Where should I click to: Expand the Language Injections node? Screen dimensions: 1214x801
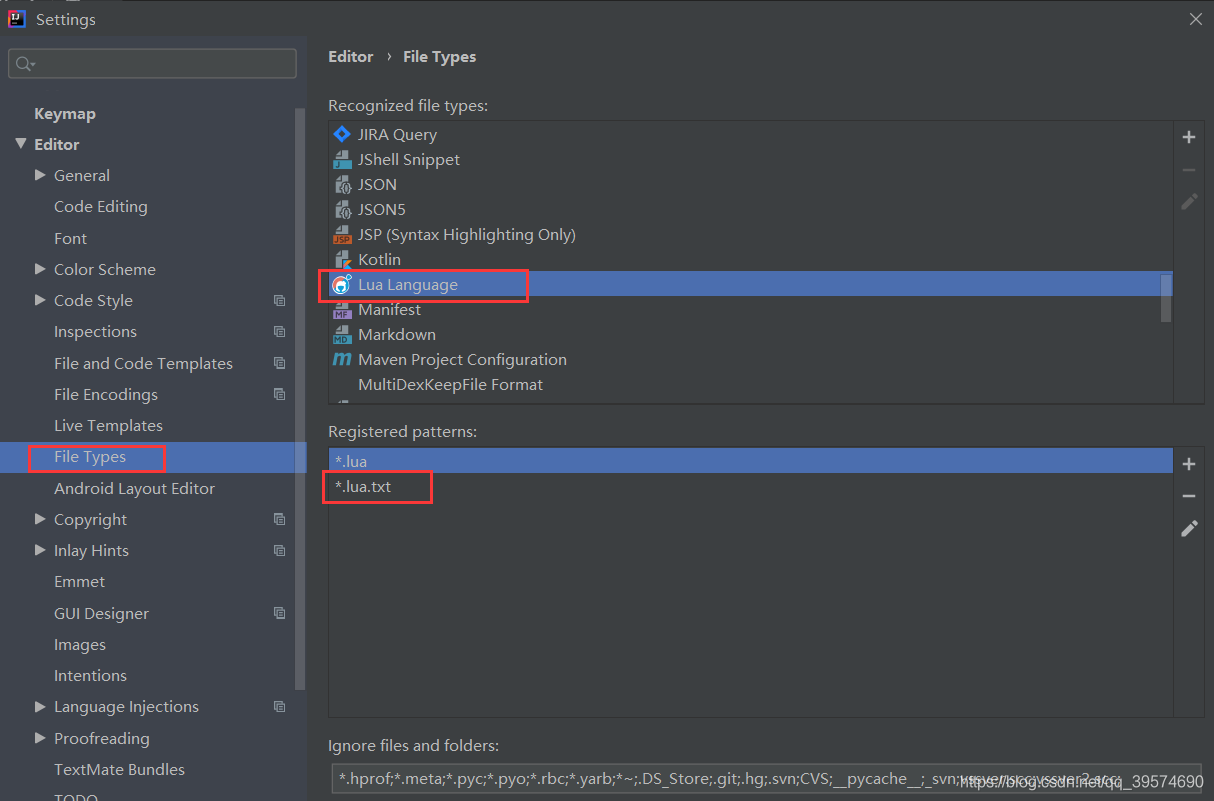[40, 706]
